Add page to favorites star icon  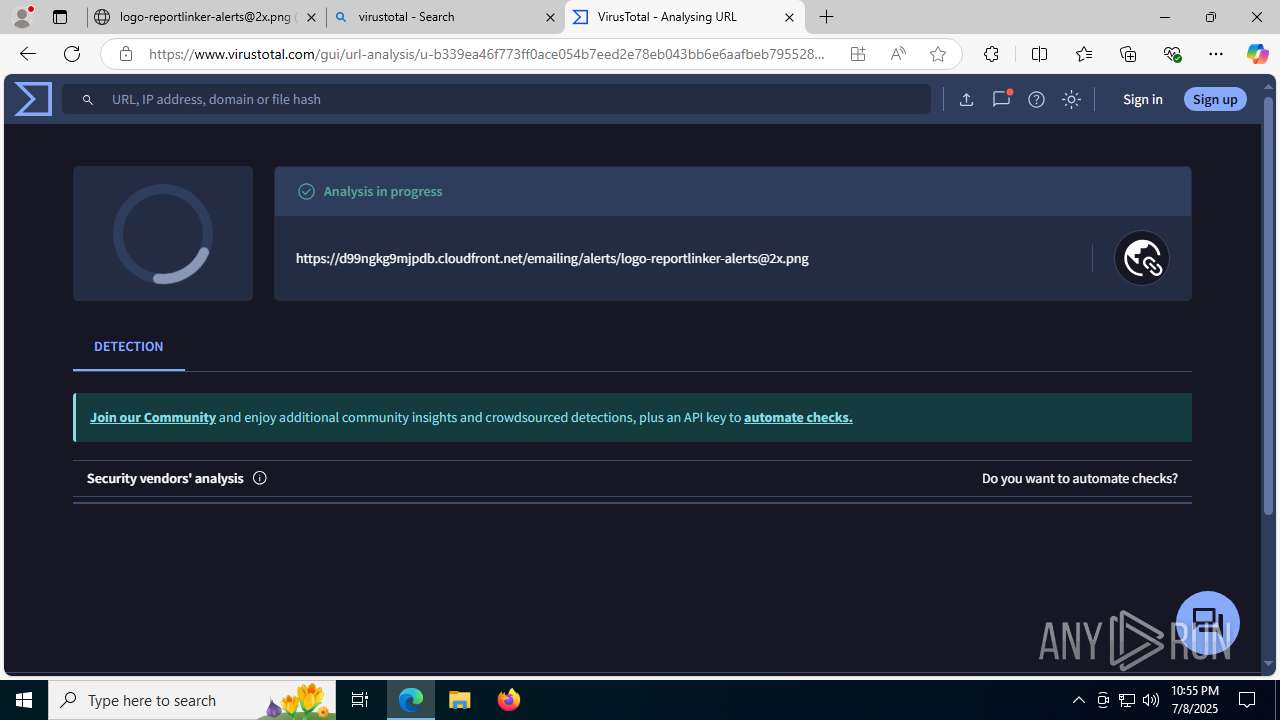pos(938,54)
